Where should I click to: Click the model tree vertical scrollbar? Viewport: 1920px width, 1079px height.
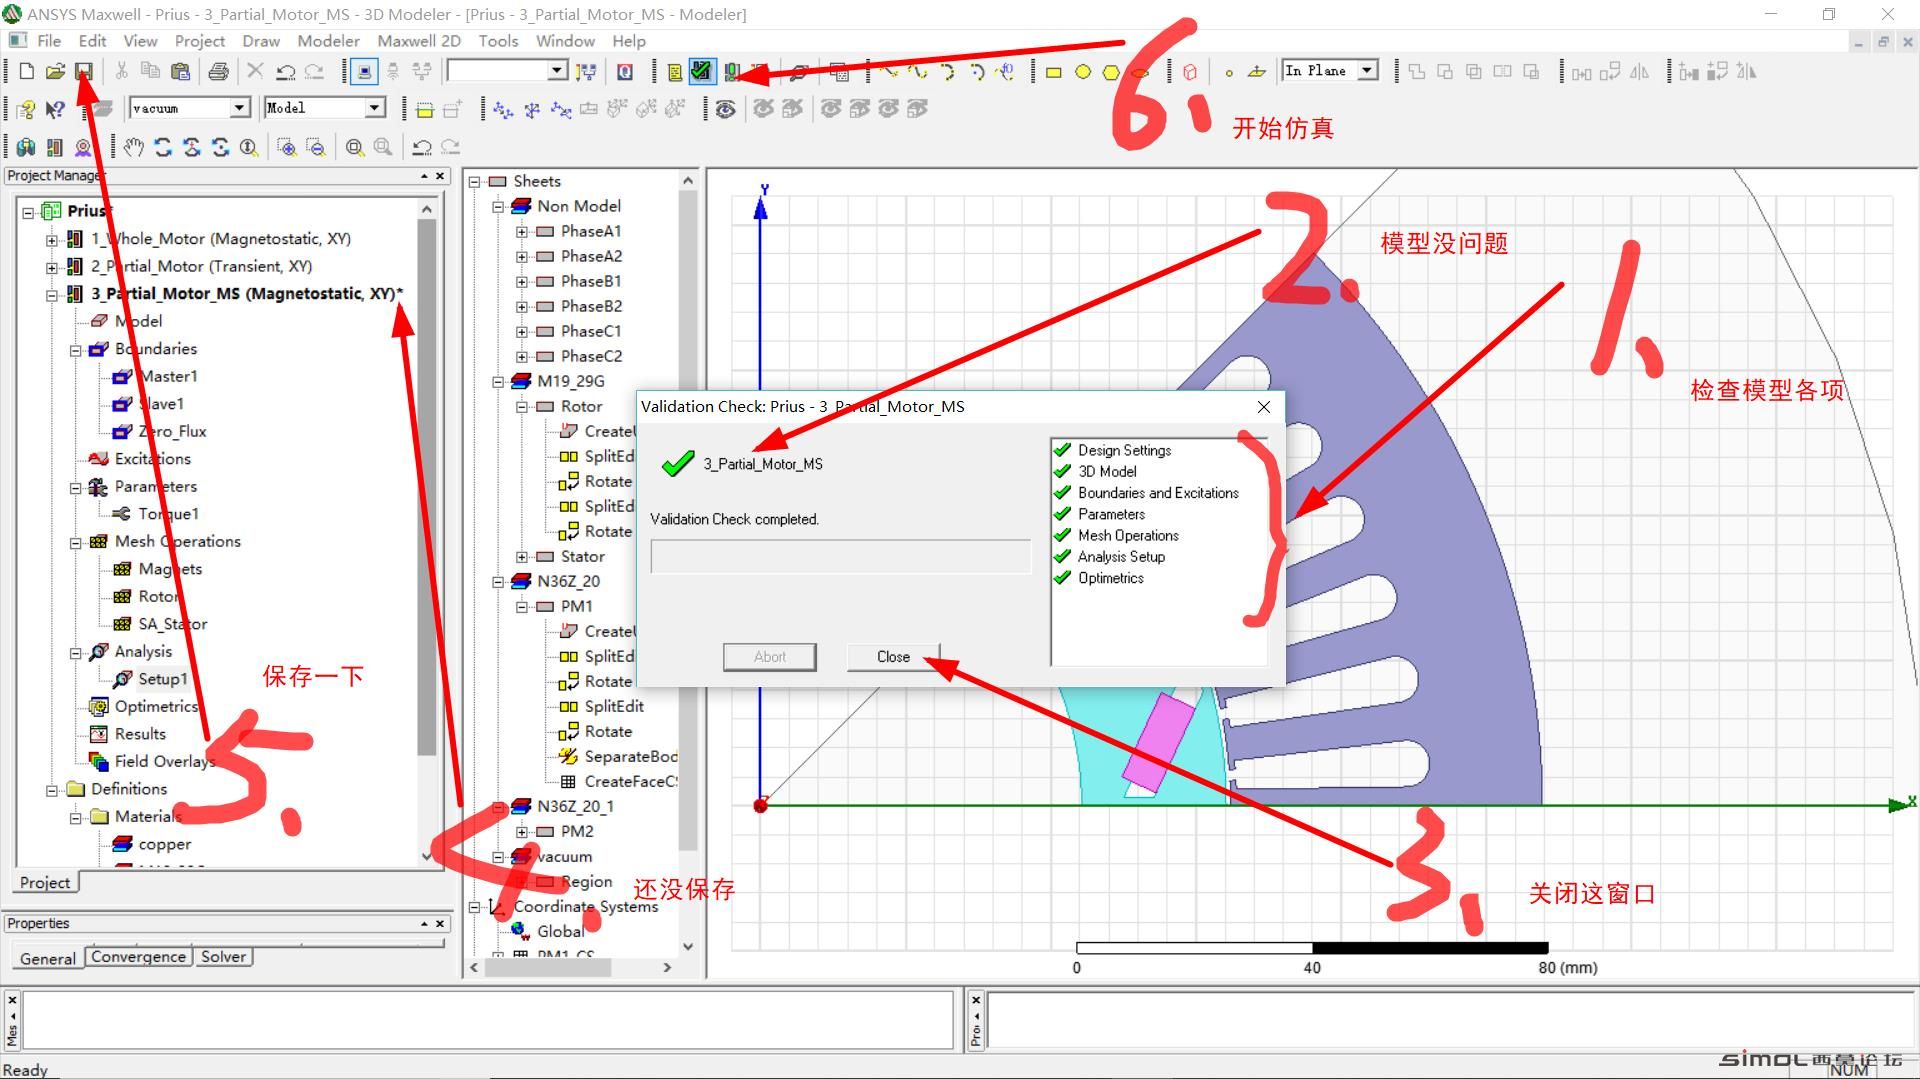pyautogui.click(x=688, y=520)
